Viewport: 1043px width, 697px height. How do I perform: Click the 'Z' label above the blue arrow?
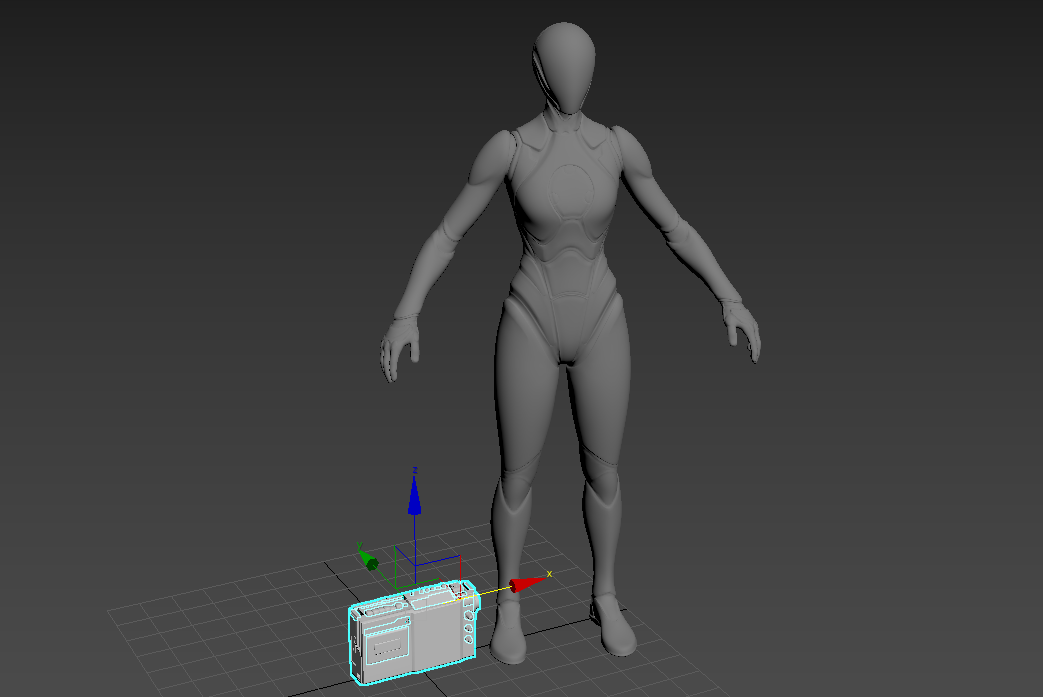tap(416, 470)
